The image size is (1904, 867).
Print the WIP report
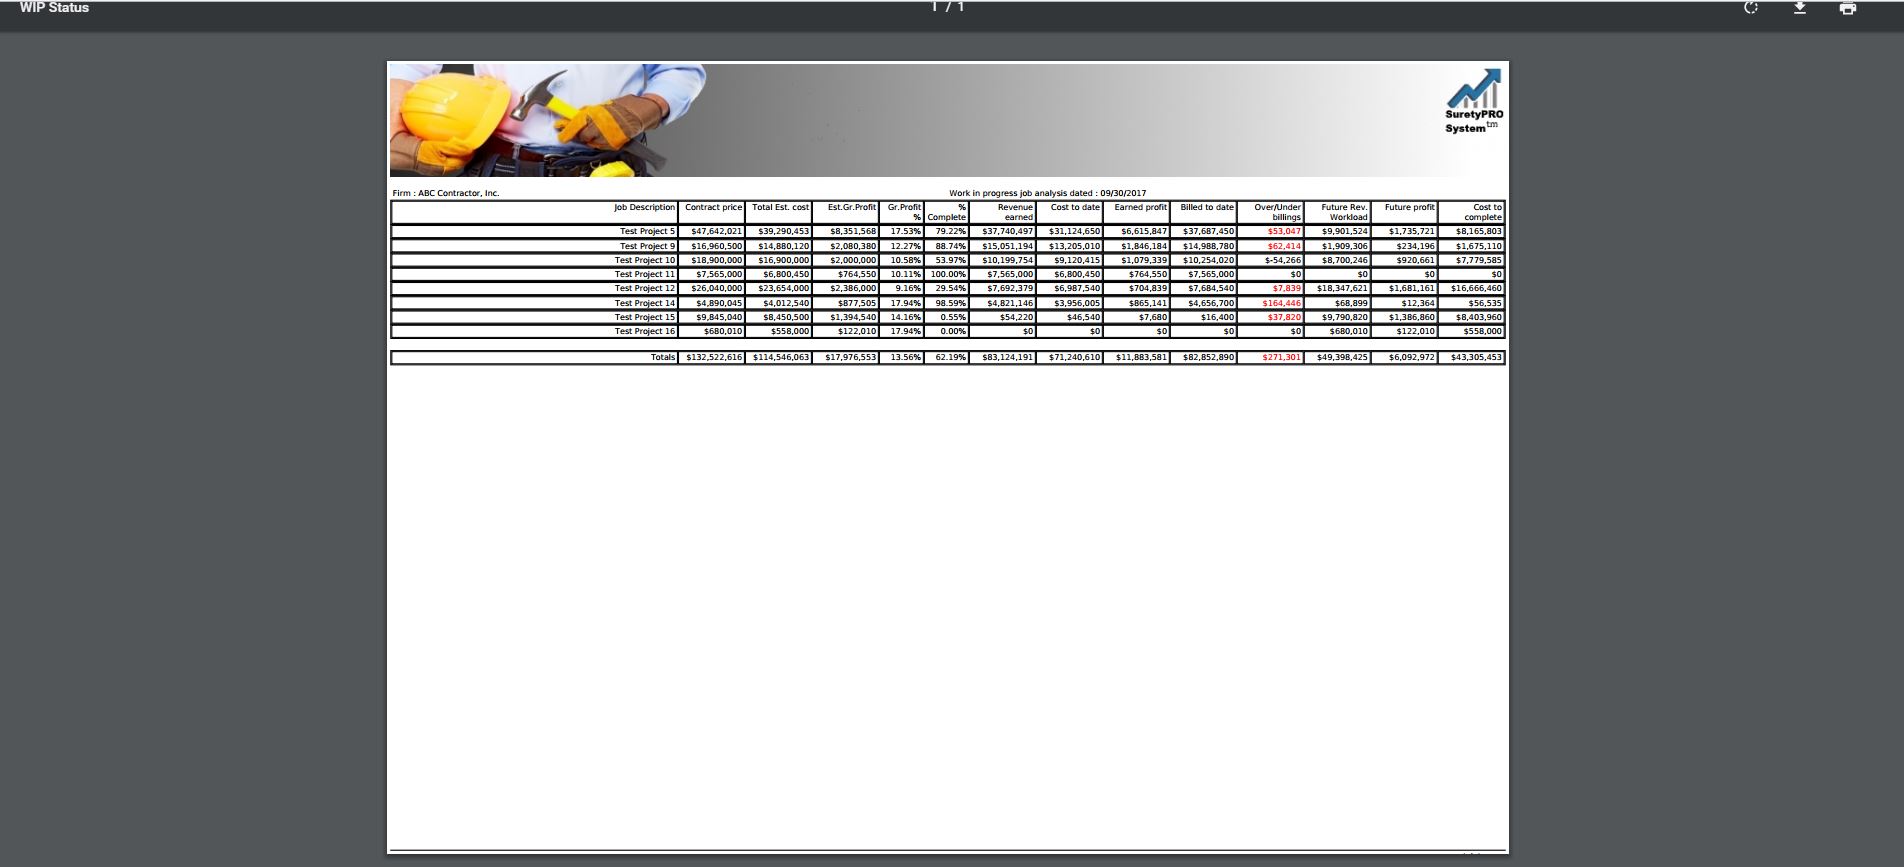(1847, 8)
